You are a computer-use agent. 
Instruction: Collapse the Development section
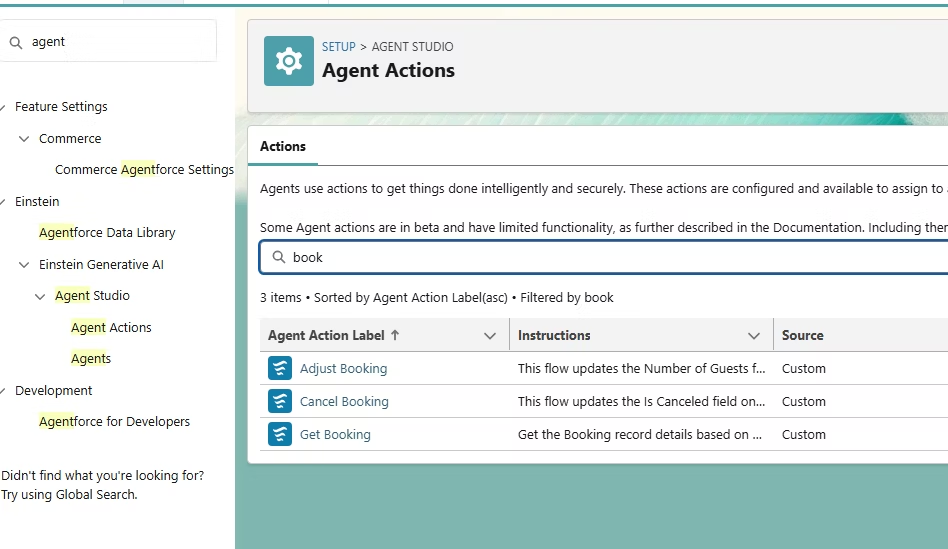point(3,391)
